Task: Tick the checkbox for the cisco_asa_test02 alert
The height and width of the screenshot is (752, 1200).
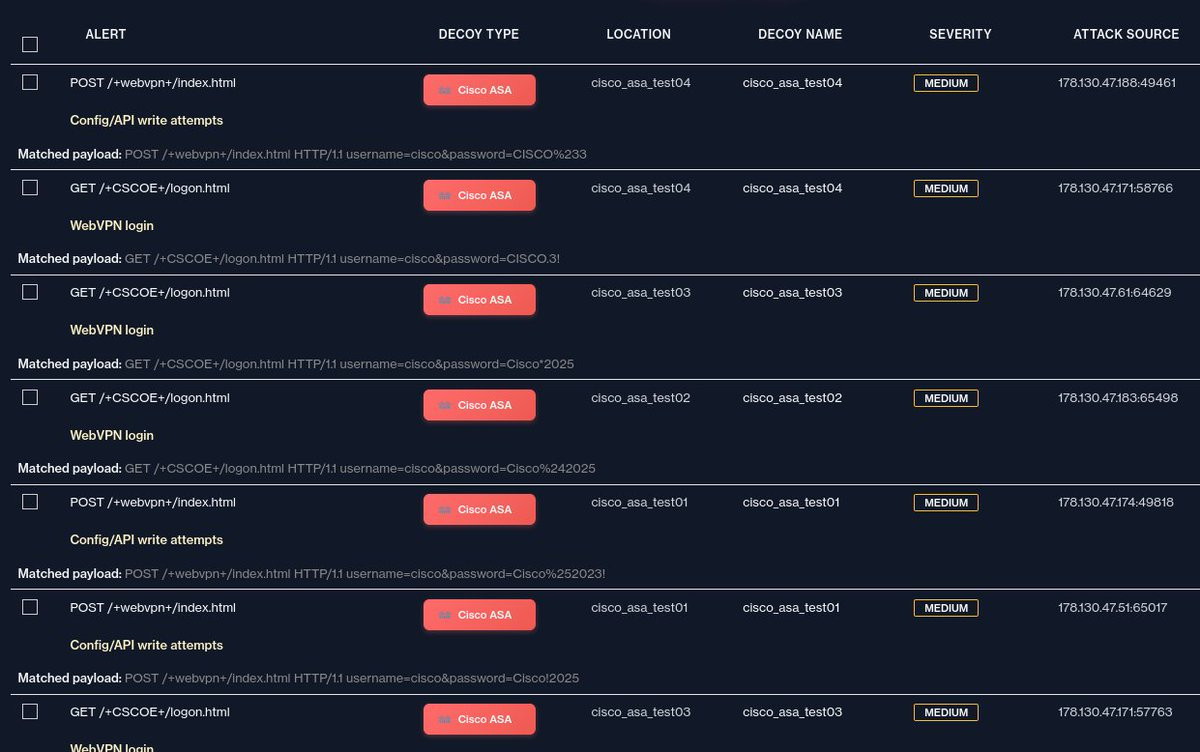Action: (x=30, y=397)
